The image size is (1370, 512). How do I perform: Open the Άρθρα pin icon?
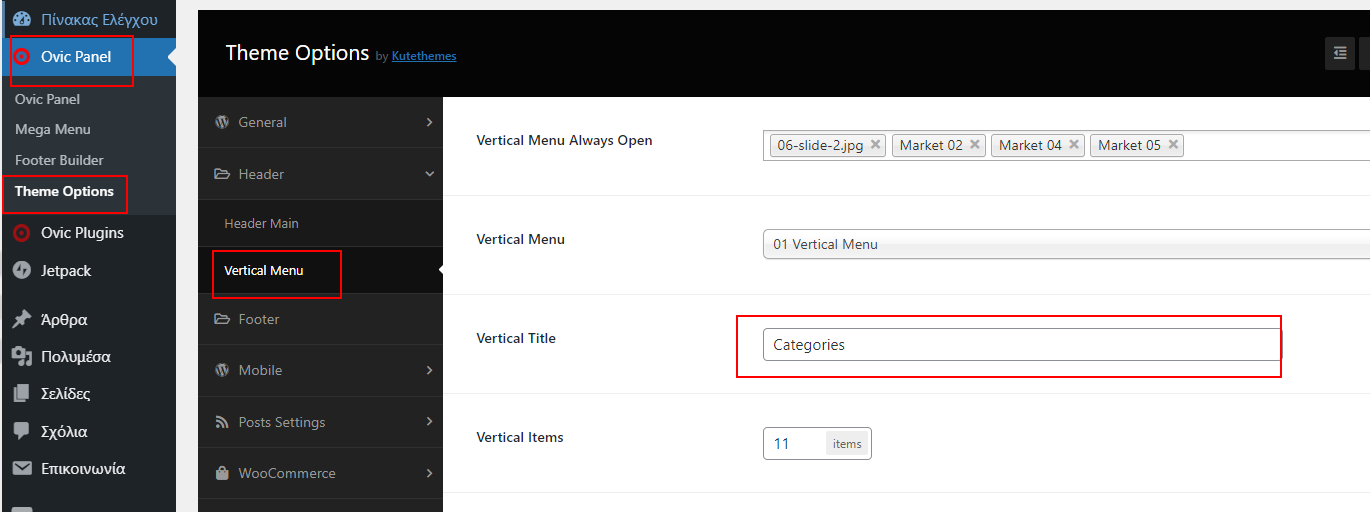pyautogui.click(x=22, y=320)
